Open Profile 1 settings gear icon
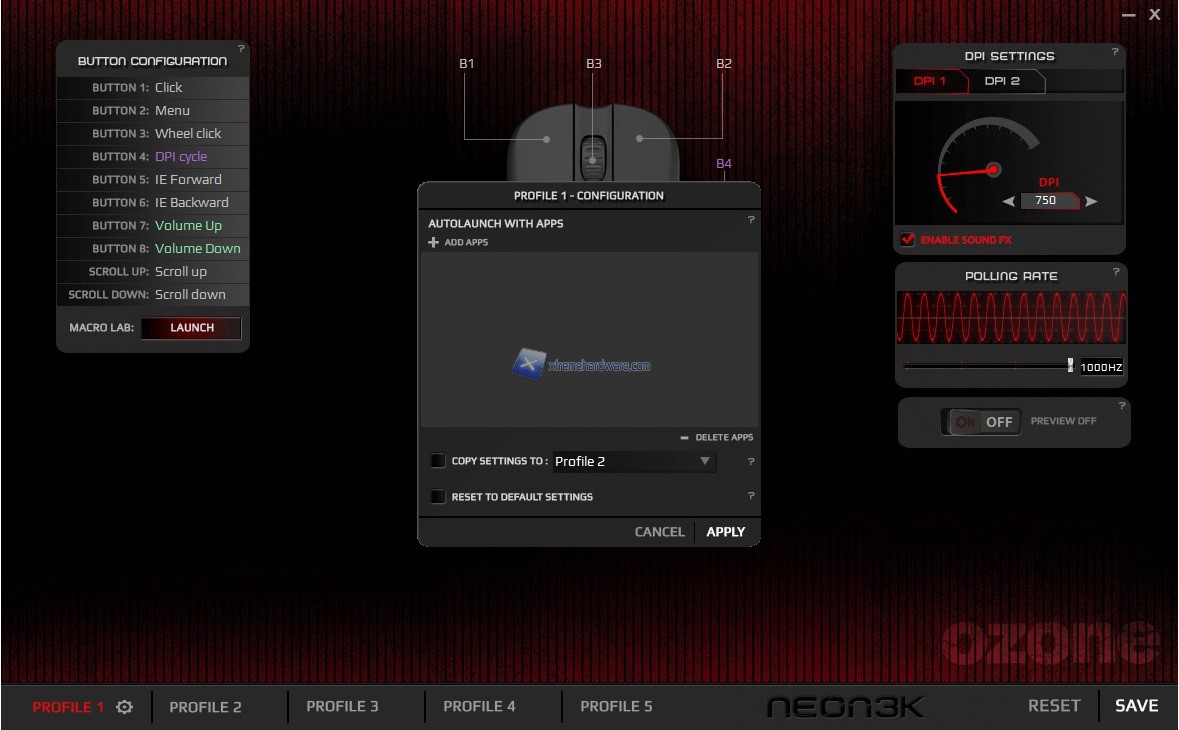Image resolution: width=1179 pixels, height=730 pixels. 124,707
